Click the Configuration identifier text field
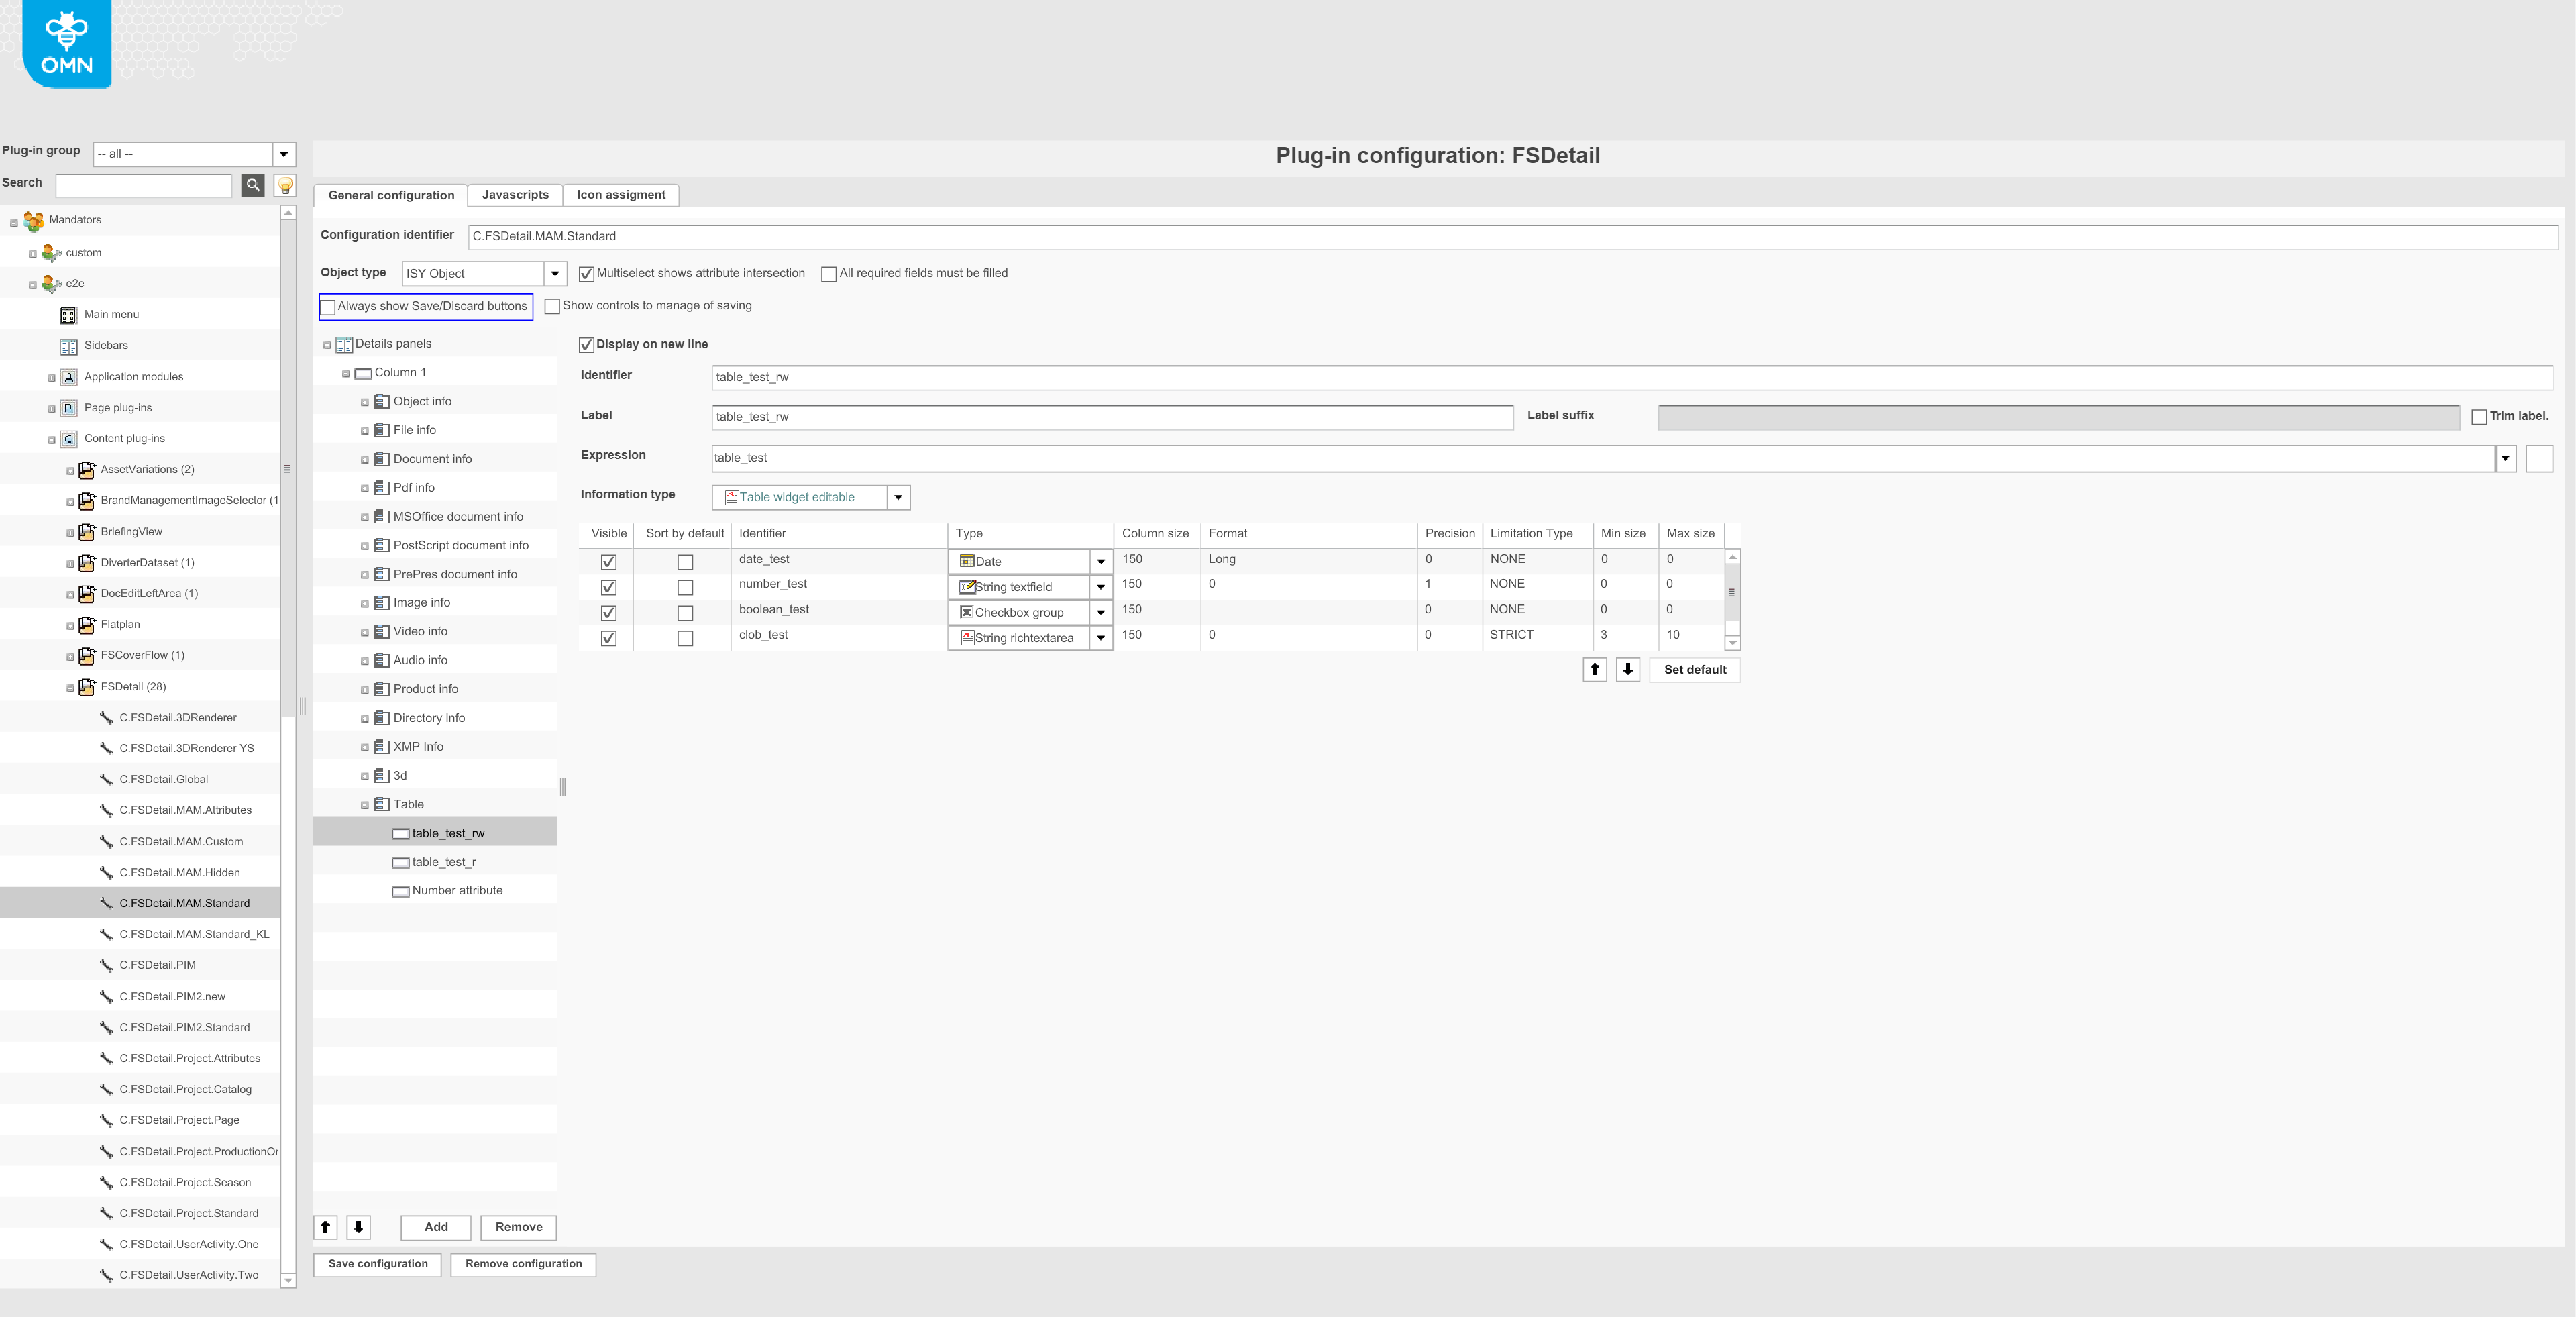Image resolution: width=2576 pixels, height=1317 pixels. pos(1512,237)
